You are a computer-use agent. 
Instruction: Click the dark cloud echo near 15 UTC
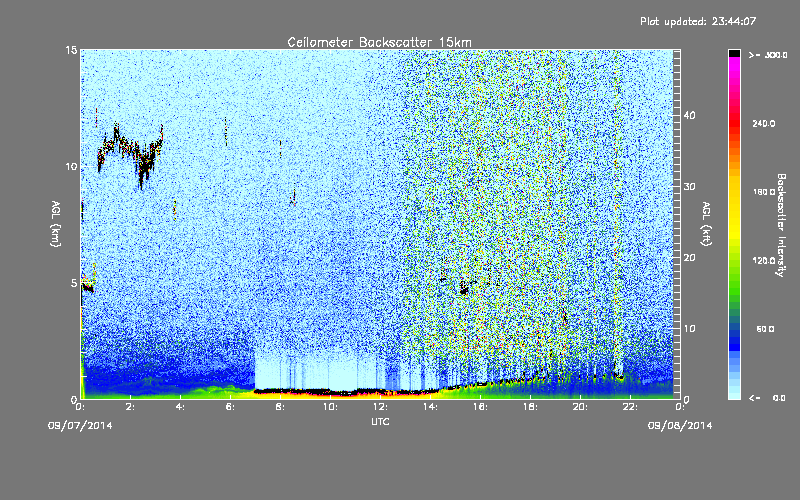pyautogui.click(x=464, y=290)
